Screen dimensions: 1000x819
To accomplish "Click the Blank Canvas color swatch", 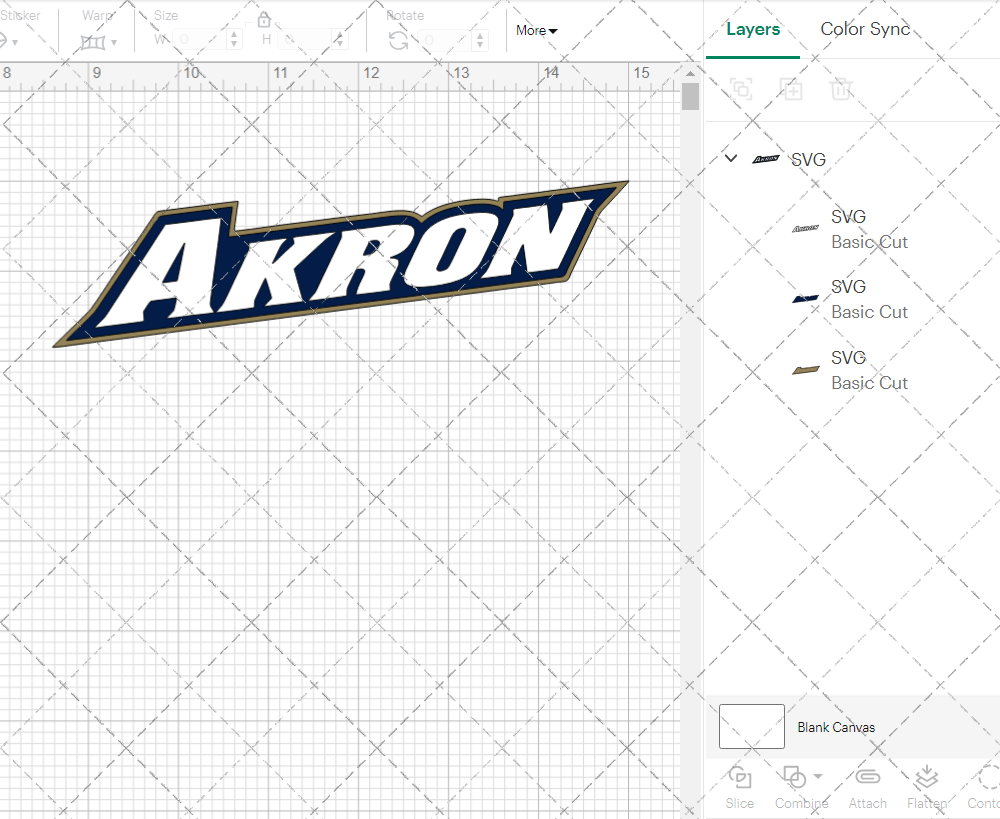I will (751, 727).
